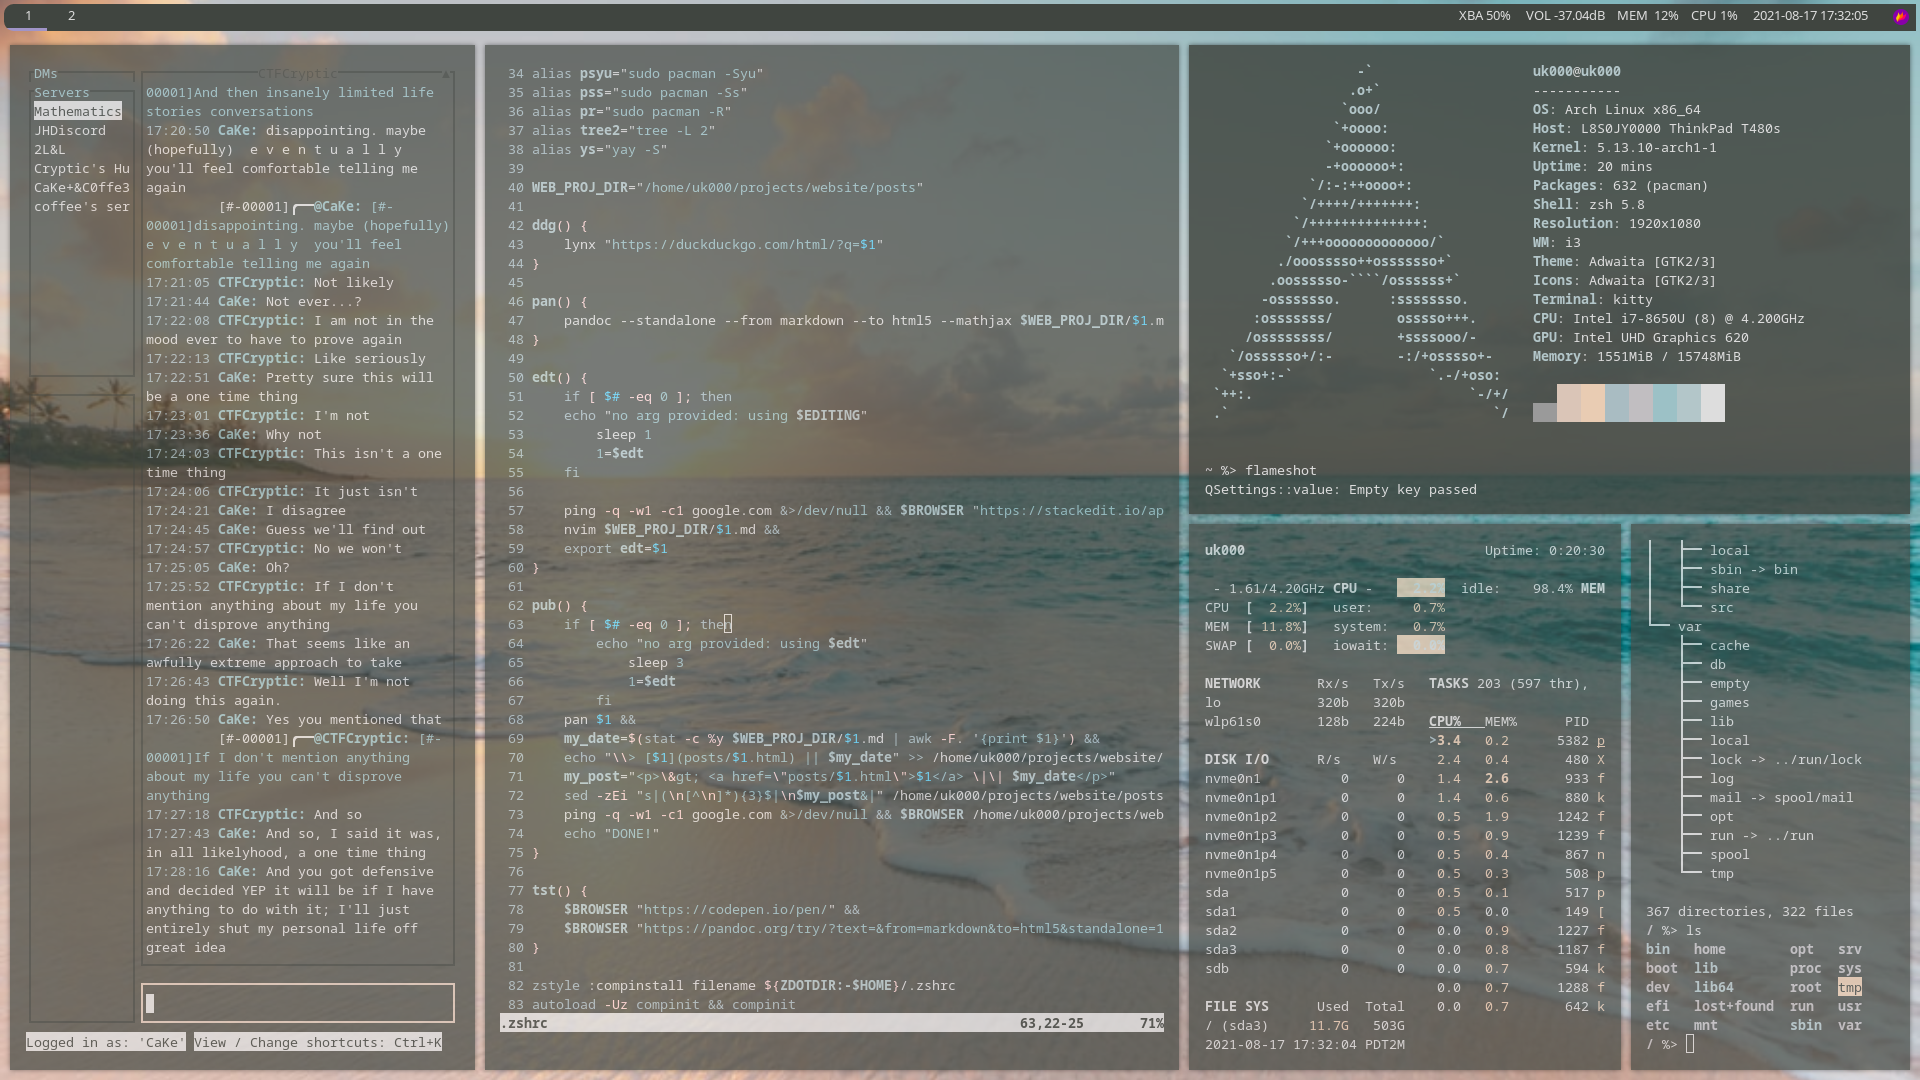Open the 2L&L server entry

coord(50,150)
